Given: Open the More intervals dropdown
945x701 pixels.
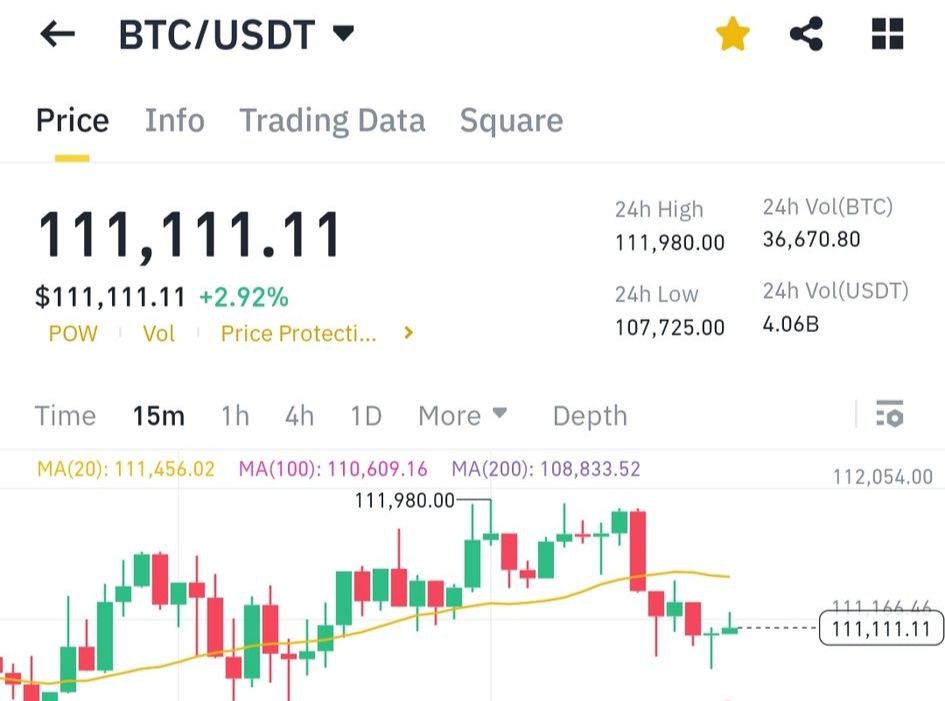Looking at the screenshot, I should pos(462,416).
